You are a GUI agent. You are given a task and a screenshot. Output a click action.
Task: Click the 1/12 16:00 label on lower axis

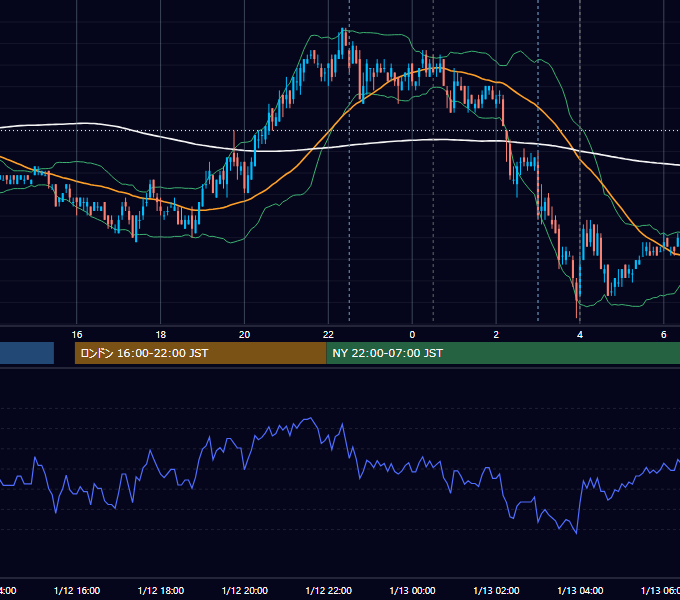[x=77, y=590]
